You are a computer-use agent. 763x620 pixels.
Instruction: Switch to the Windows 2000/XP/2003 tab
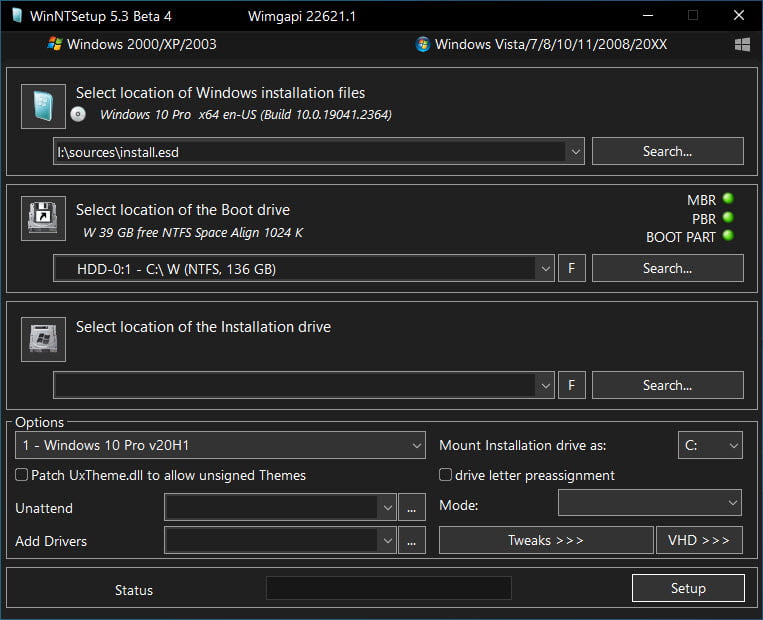click(132, 44)
